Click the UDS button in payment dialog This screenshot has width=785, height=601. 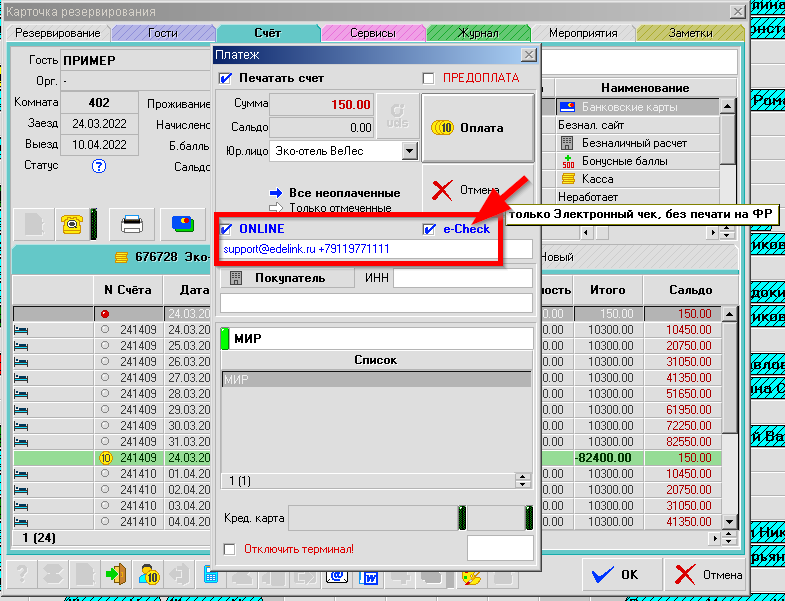[397, 116]
